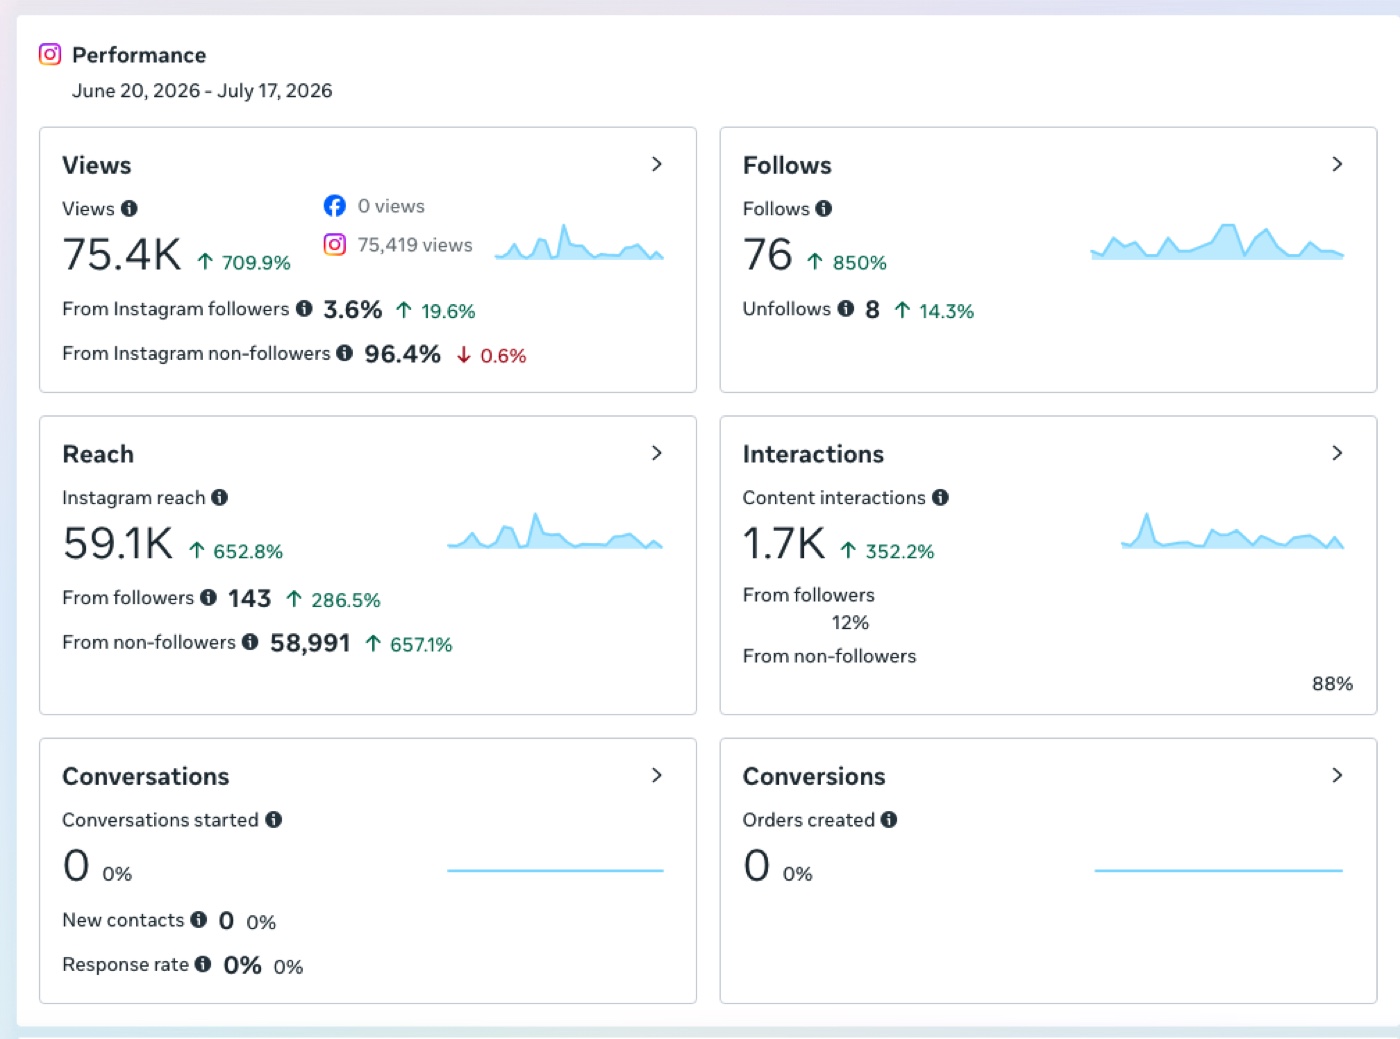Open info icon beside Orders created
This screenshot has width=1400, height=1039.
[x=889, y=820]
